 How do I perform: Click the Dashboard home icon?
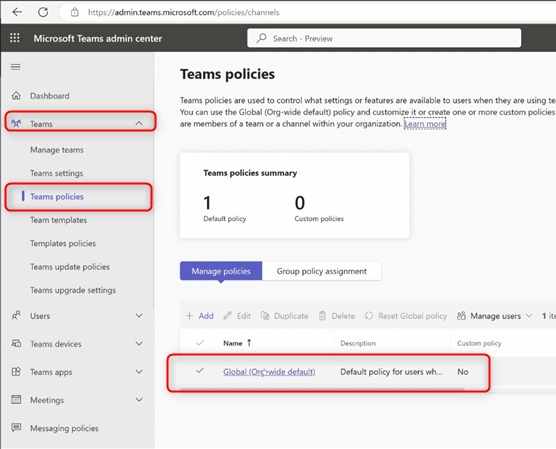tap(16, 96)
